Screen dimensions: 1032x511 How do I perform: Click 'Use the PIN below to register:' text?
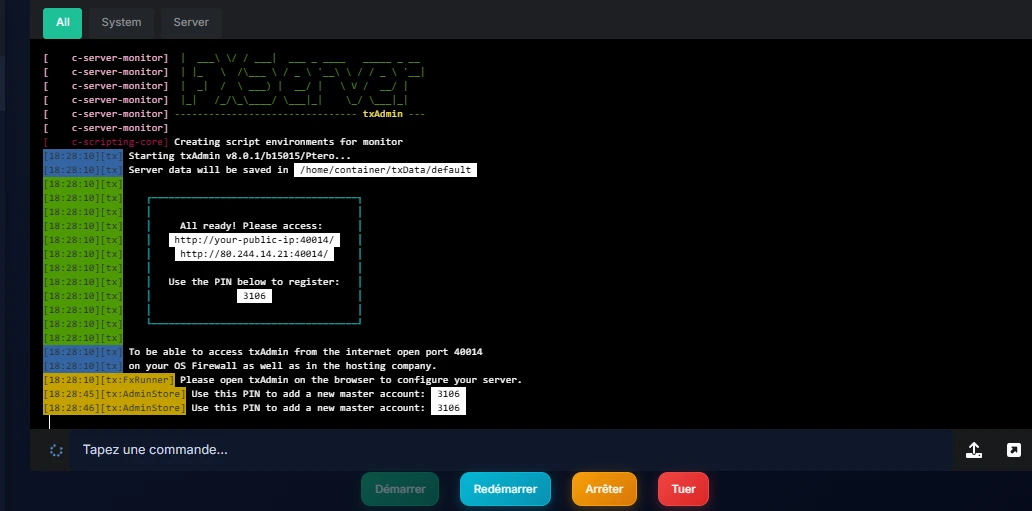(254, 282)
